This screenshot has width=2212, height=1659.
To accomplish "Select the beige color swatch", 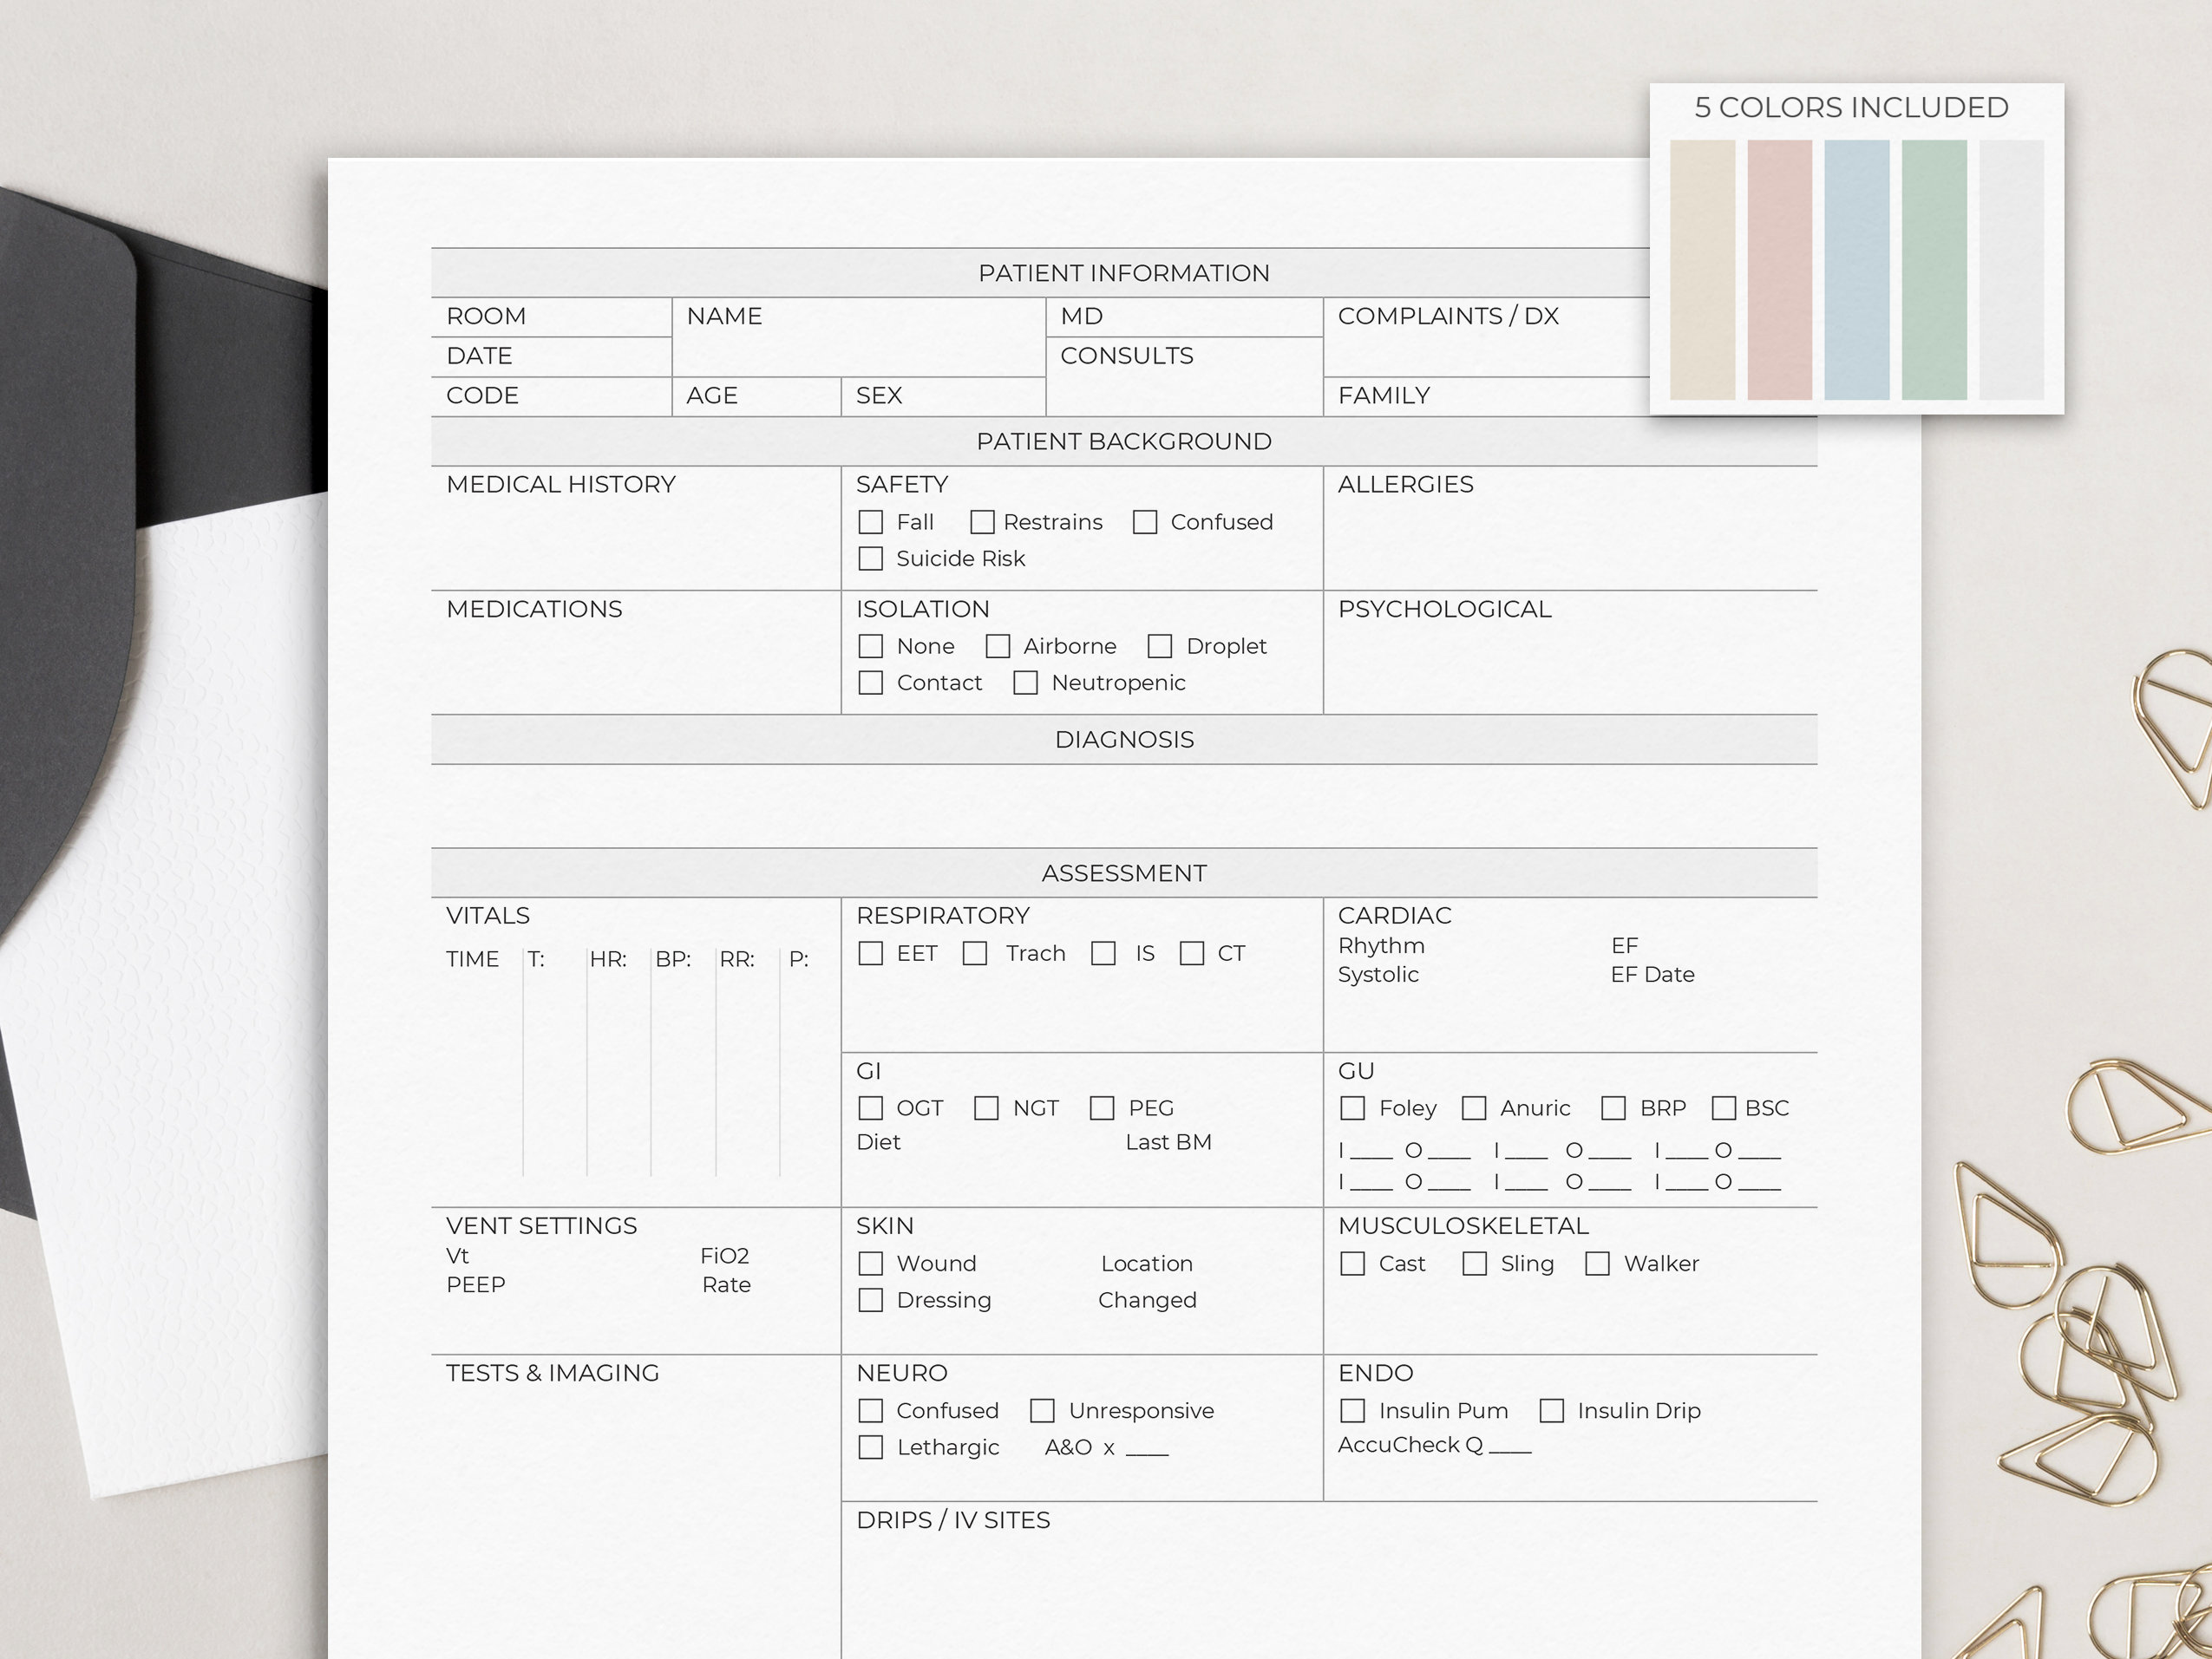I will tap(1703, 270).
